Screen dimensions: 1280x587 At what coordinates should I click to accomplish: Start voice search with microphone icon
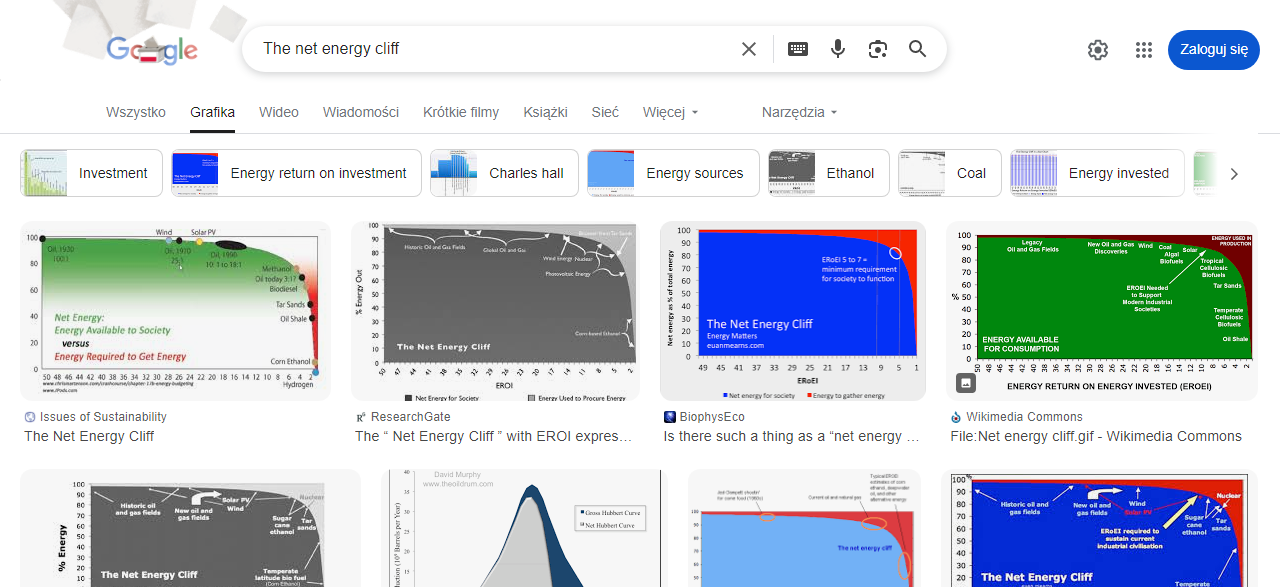838,49
